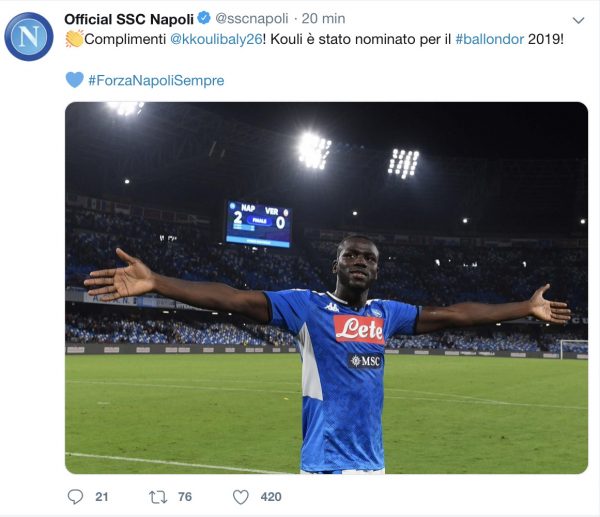Screen dimensions: 600x517
Task: Like the tweet with the heart icon
Action: tap(240, 496)
